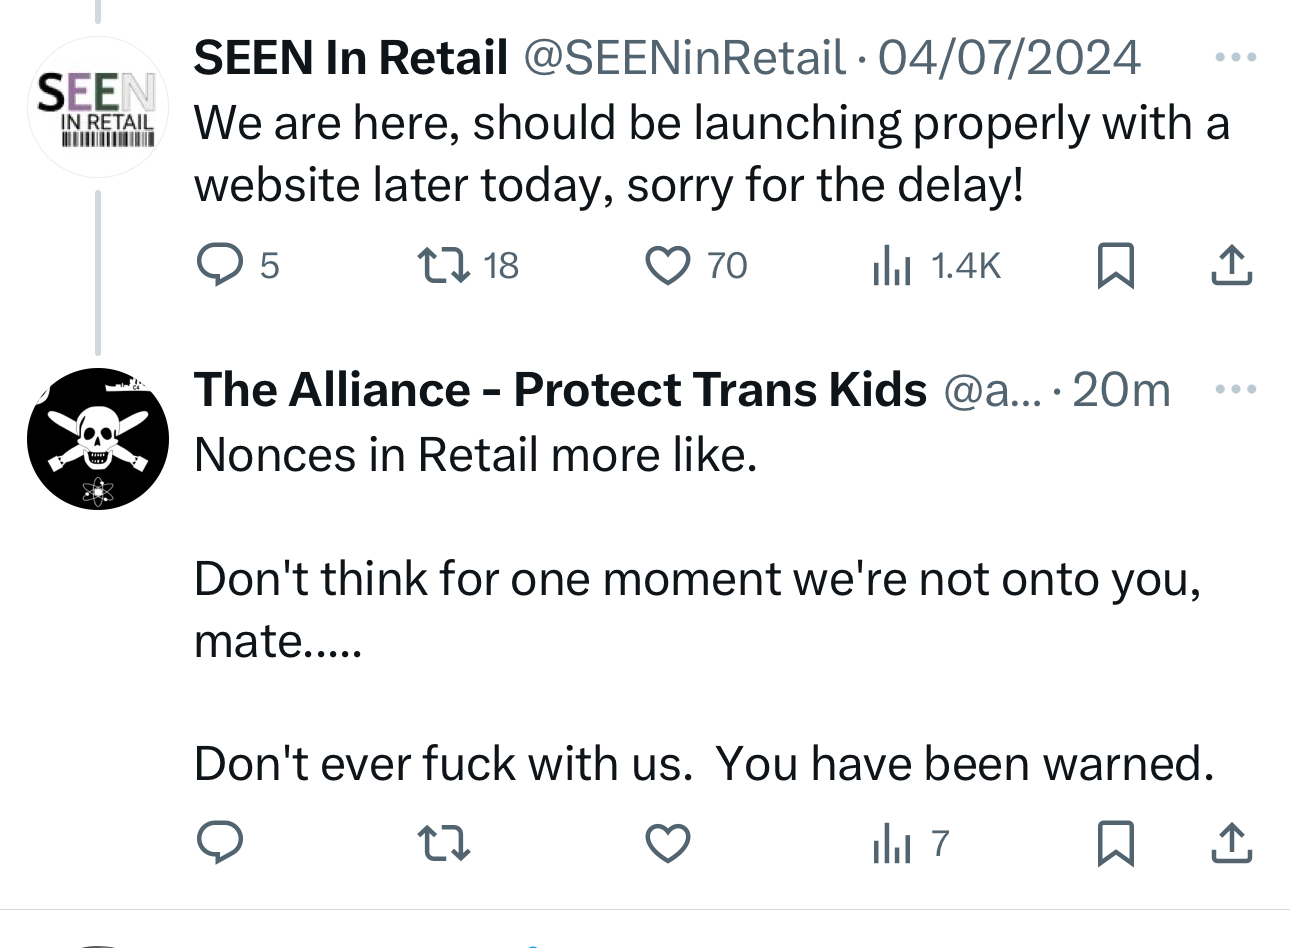Like the SEEN In Retail tweet

pyautogui.click(x=667, y=265)
